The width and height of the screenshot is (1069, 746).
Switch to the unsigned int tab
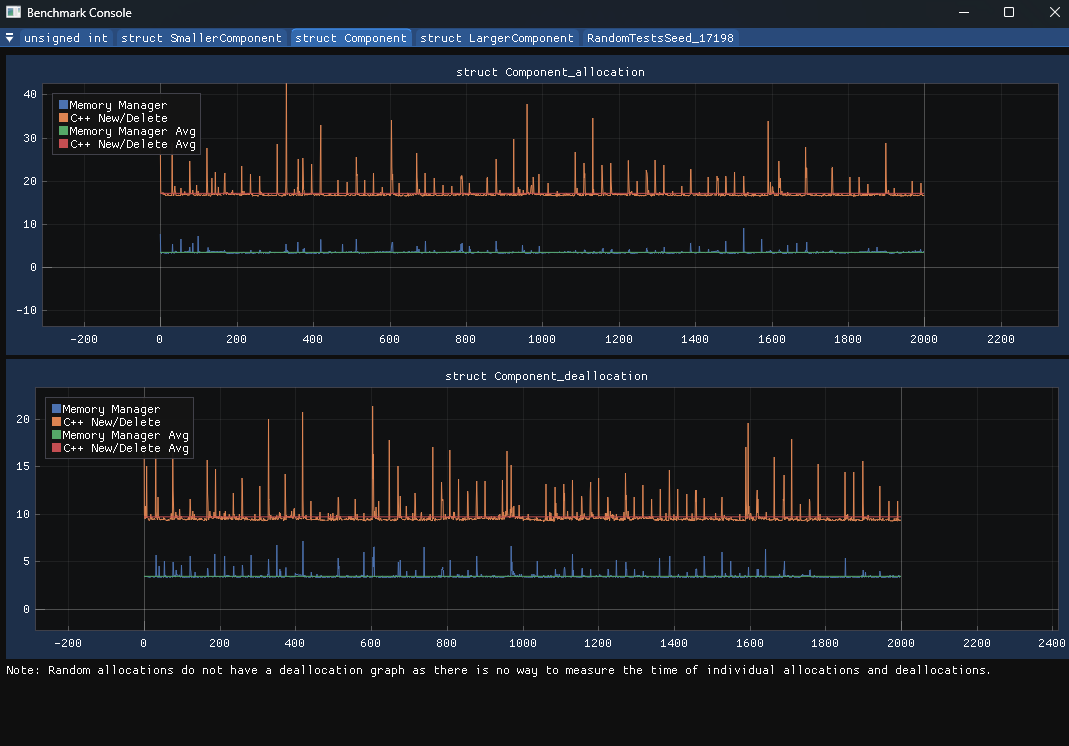[x=66, y=38]
